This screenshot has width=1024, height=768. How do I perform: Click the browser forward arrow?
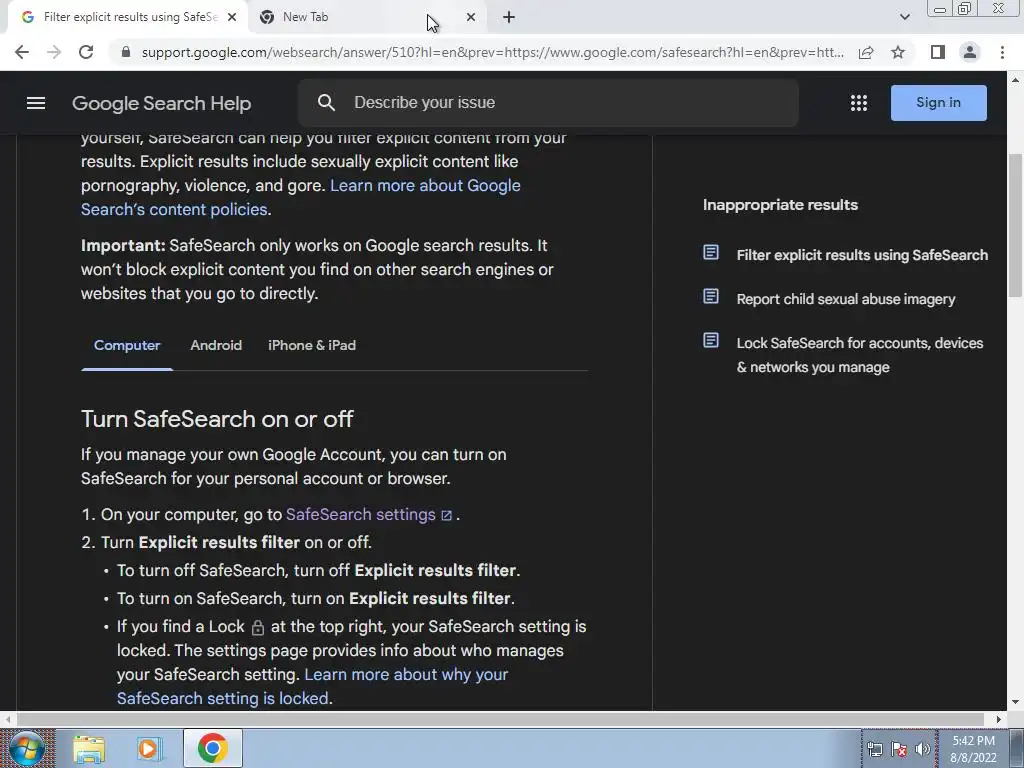(54, 52)
